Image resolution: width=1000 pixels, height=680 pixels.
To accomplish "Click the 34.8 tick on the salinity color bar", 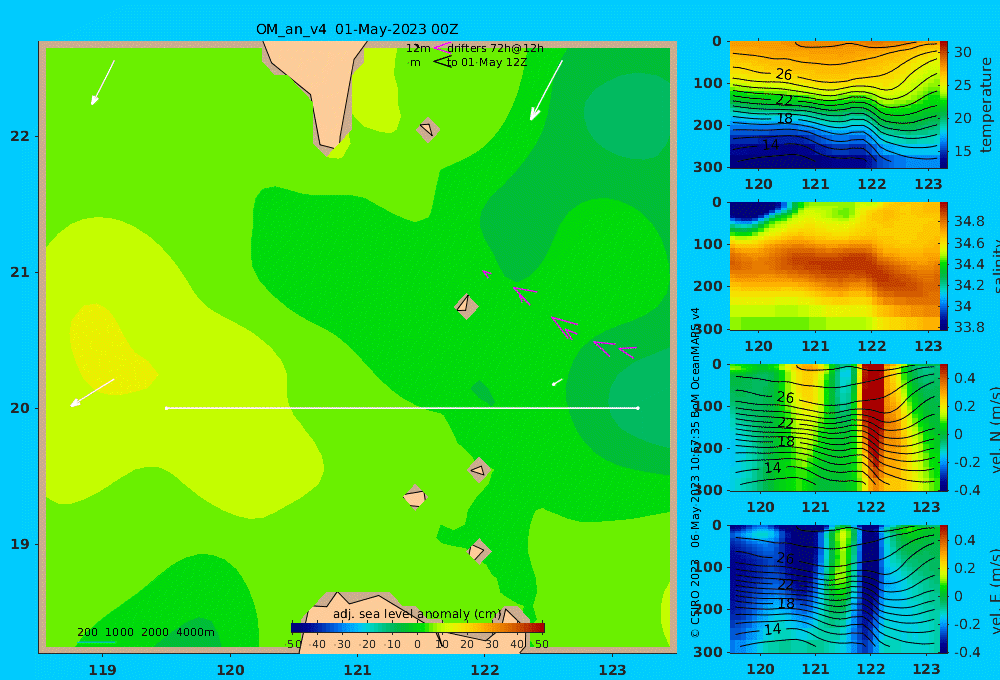I will click(x=969, y=221).
